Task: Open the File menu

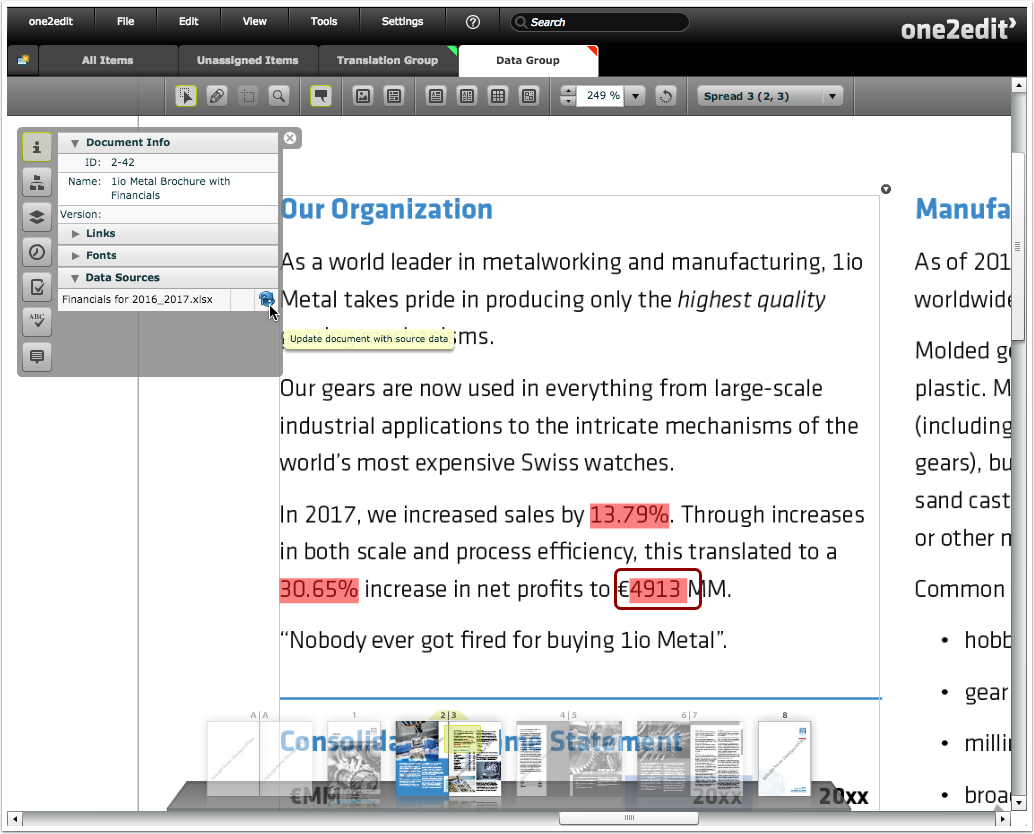Action: tap(125, 22)
